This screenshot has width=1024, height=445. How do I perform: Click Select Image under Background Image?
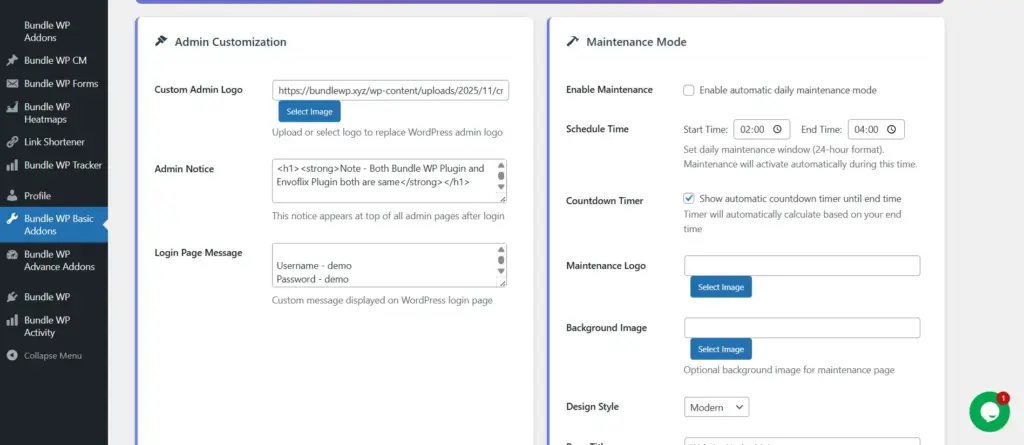coord(721,349)
